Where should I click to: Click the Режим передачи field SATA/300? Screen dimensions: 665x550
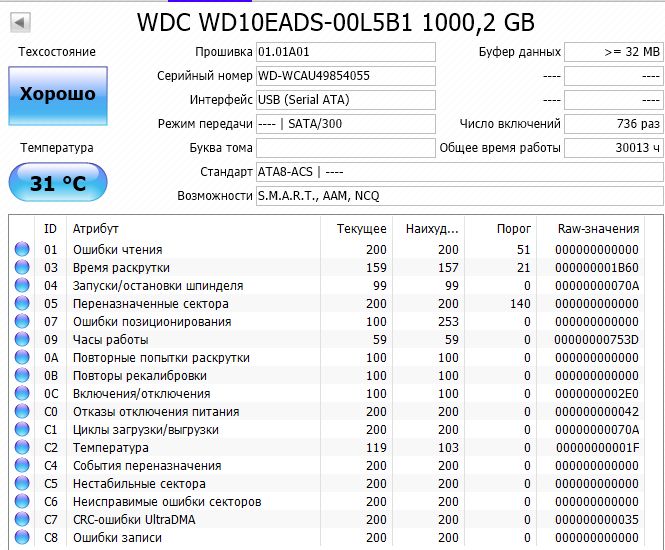[x=346, y=124]
